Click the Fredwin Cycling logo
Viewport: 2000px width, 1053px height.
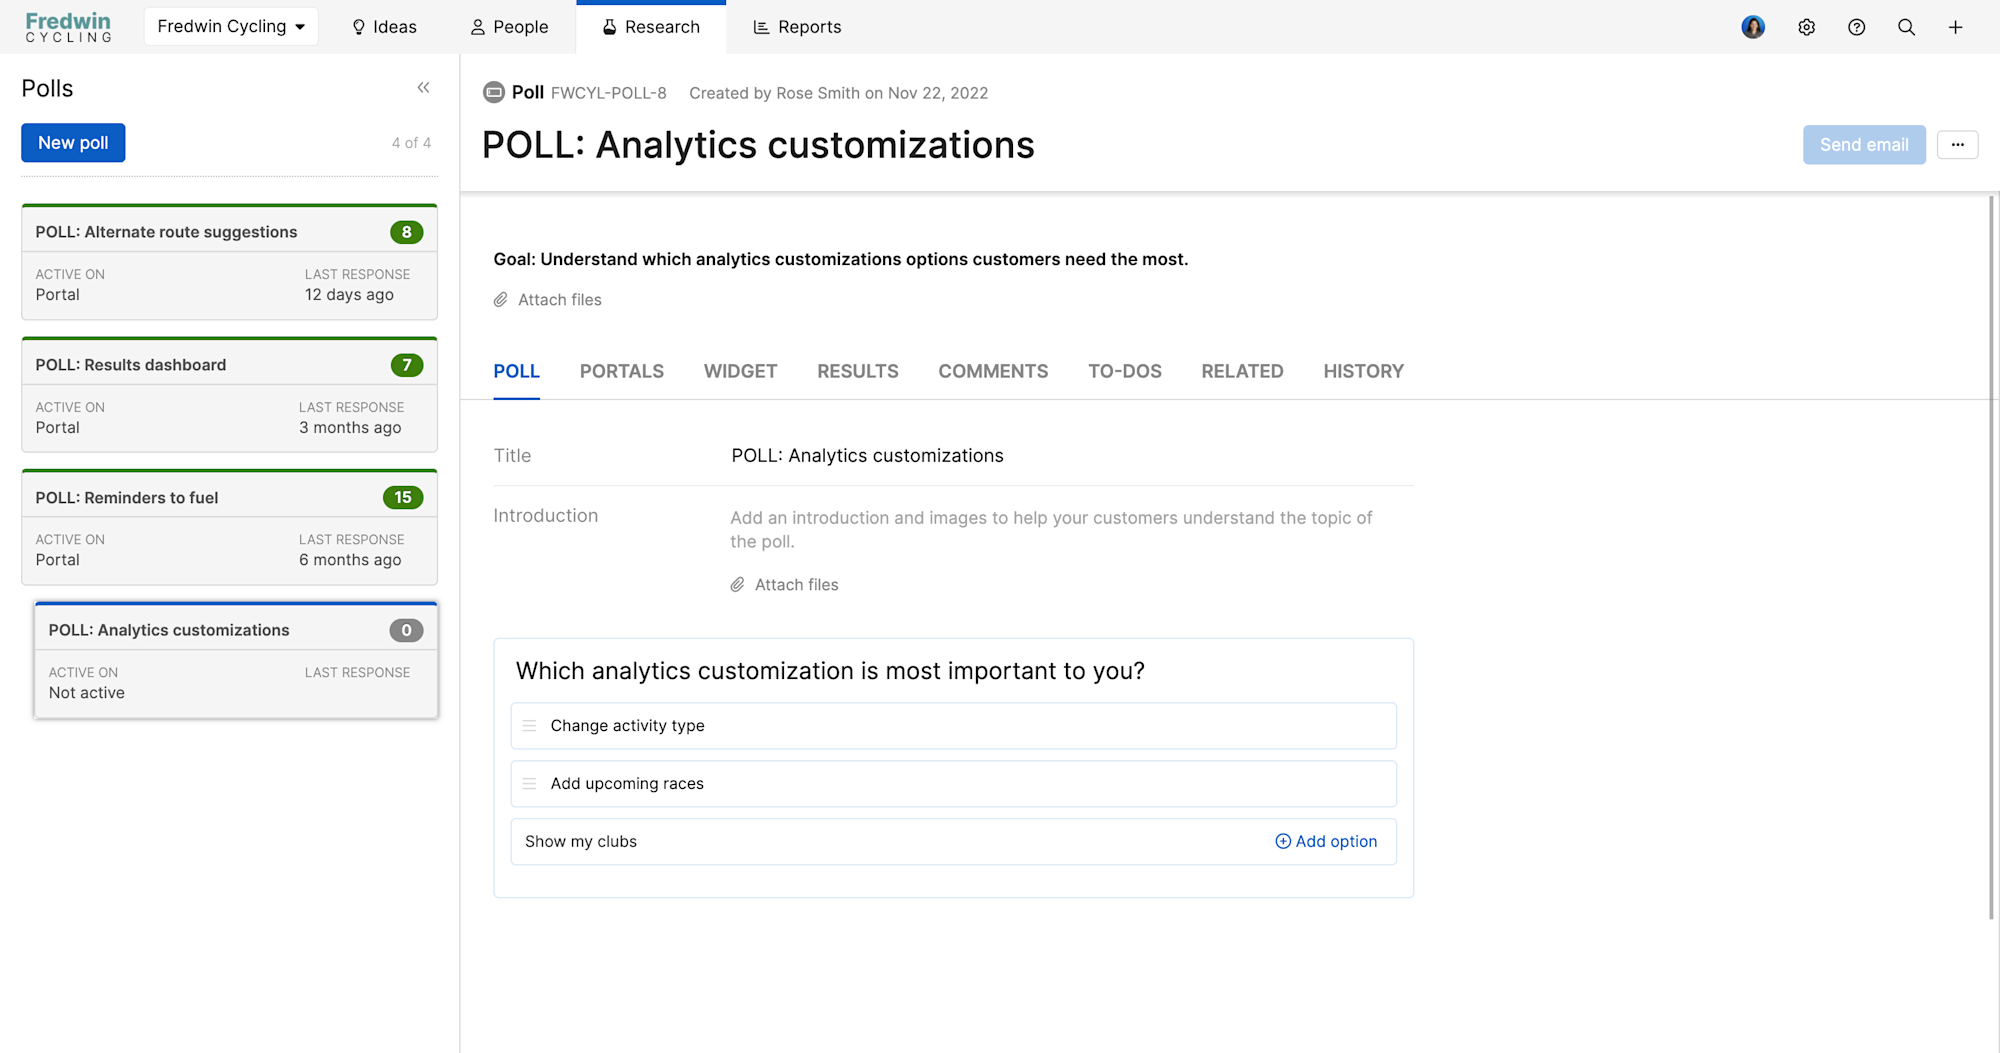pyautogui.click(x=68, y=27)
